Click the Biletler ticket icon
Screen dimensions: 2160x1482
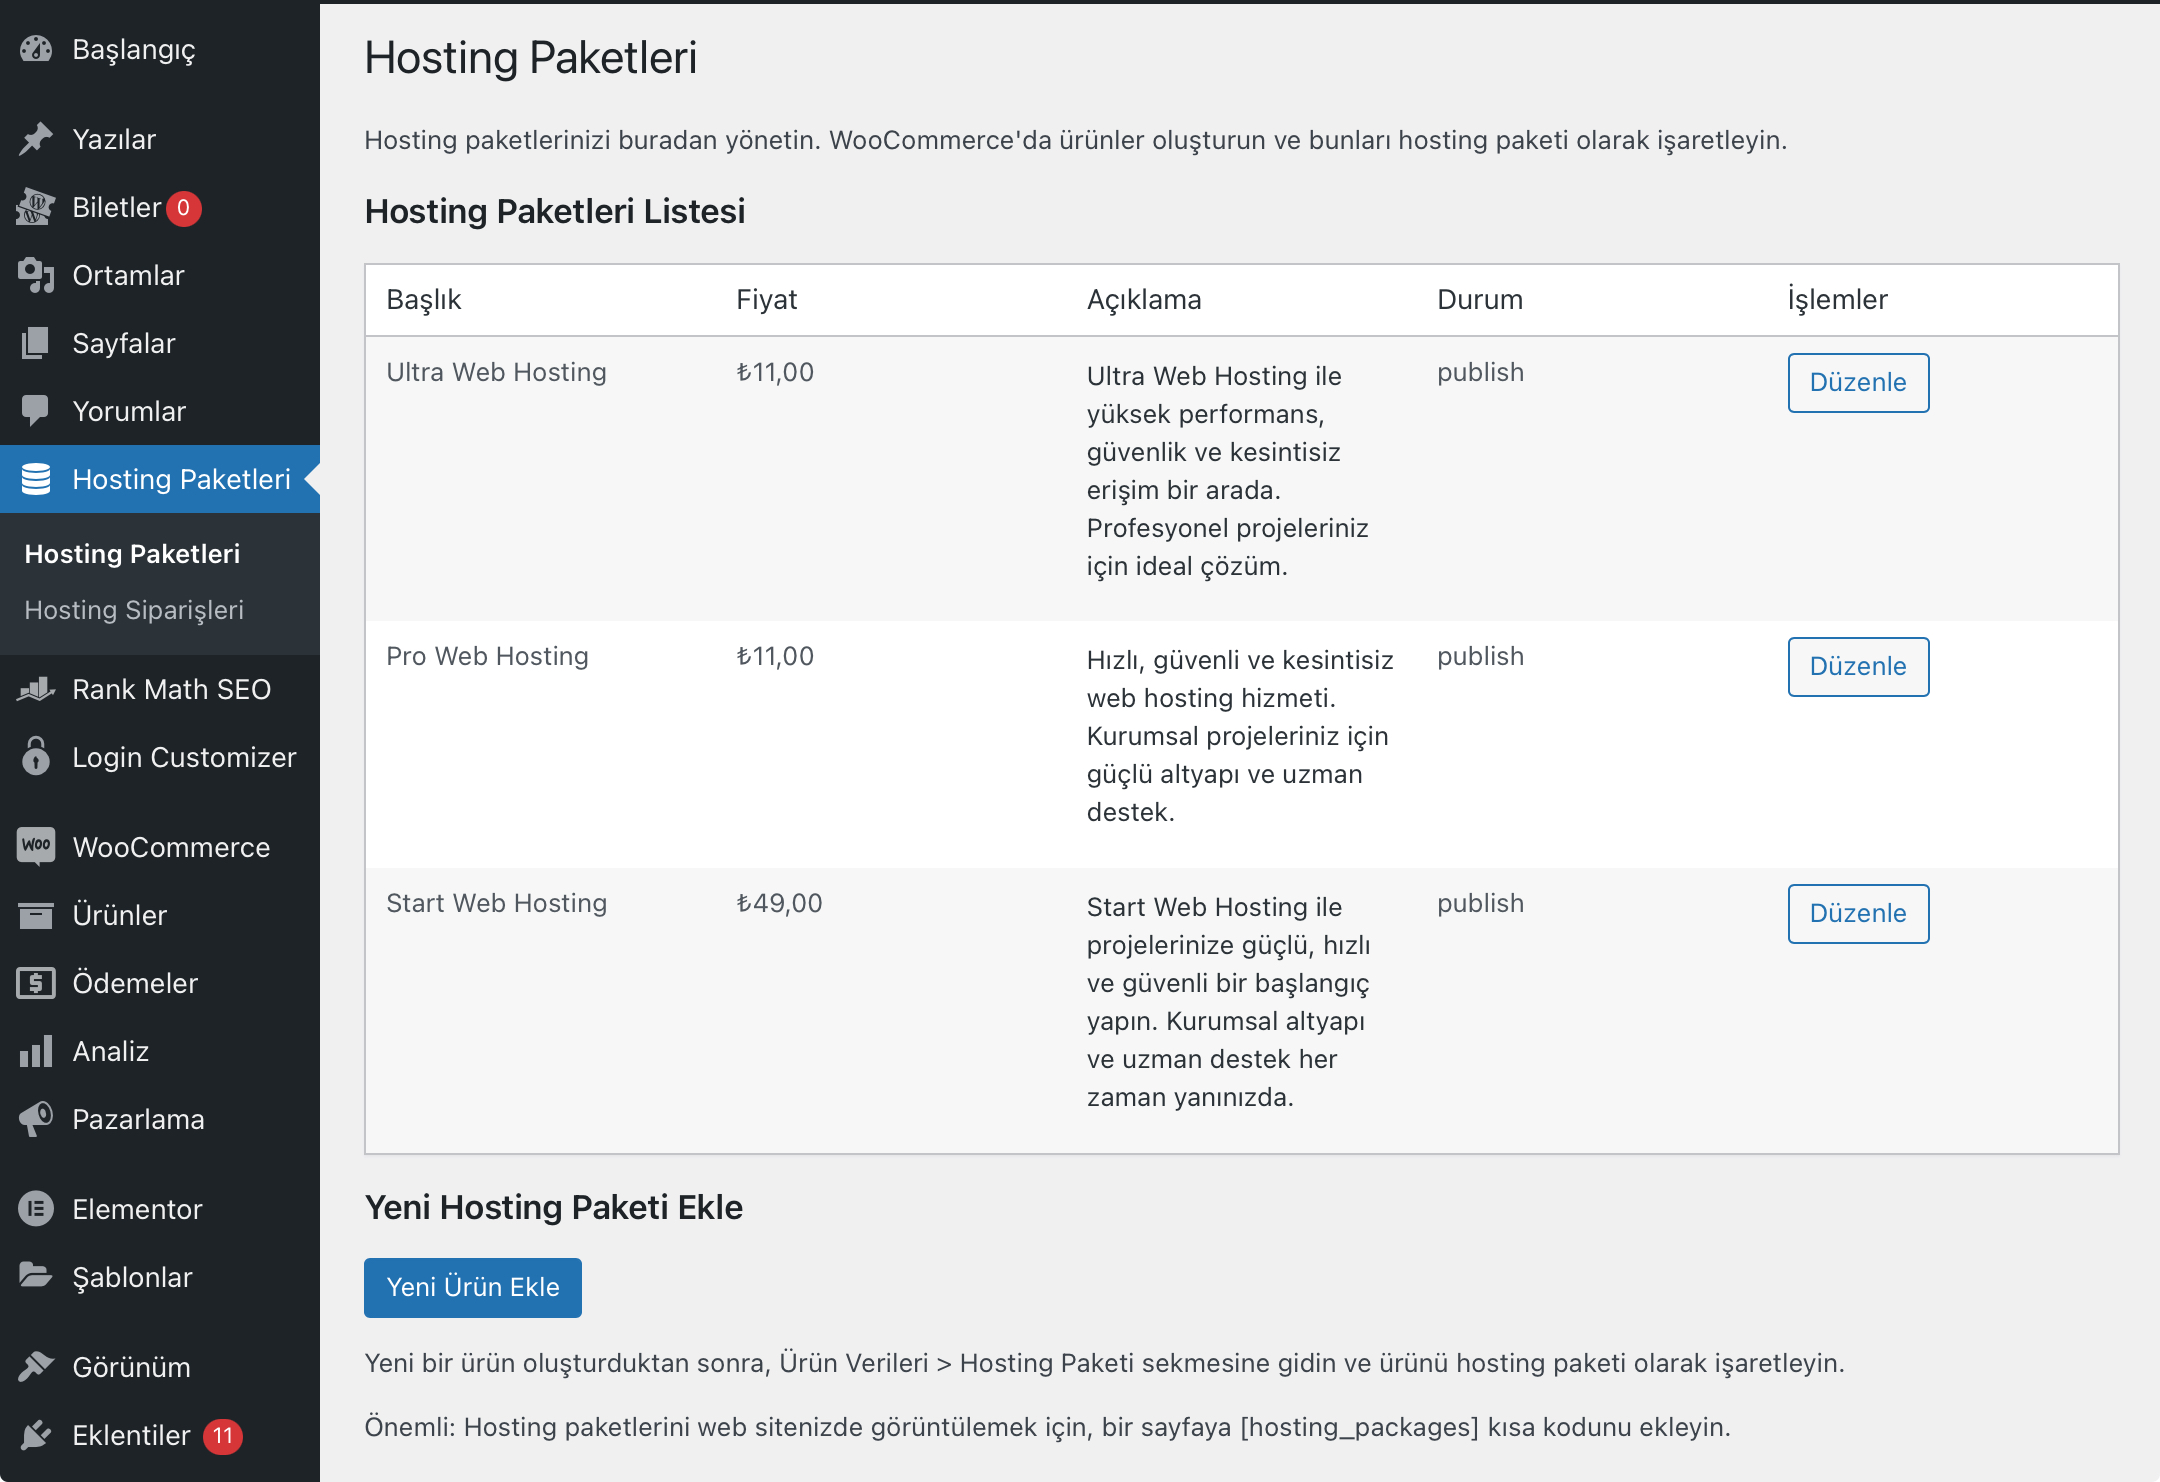coord(36,207)
